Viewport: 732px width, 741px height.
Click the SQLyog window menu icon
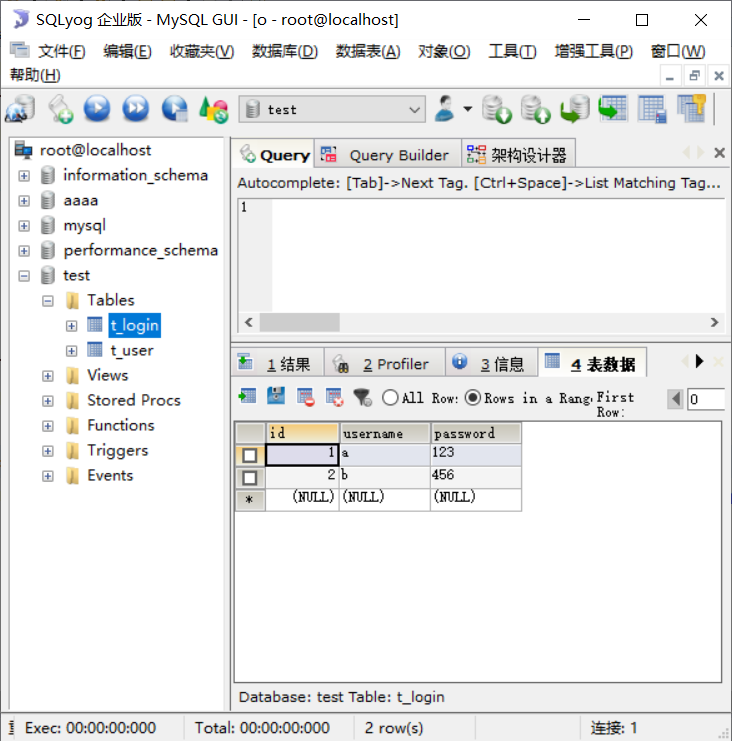(19, 50)
